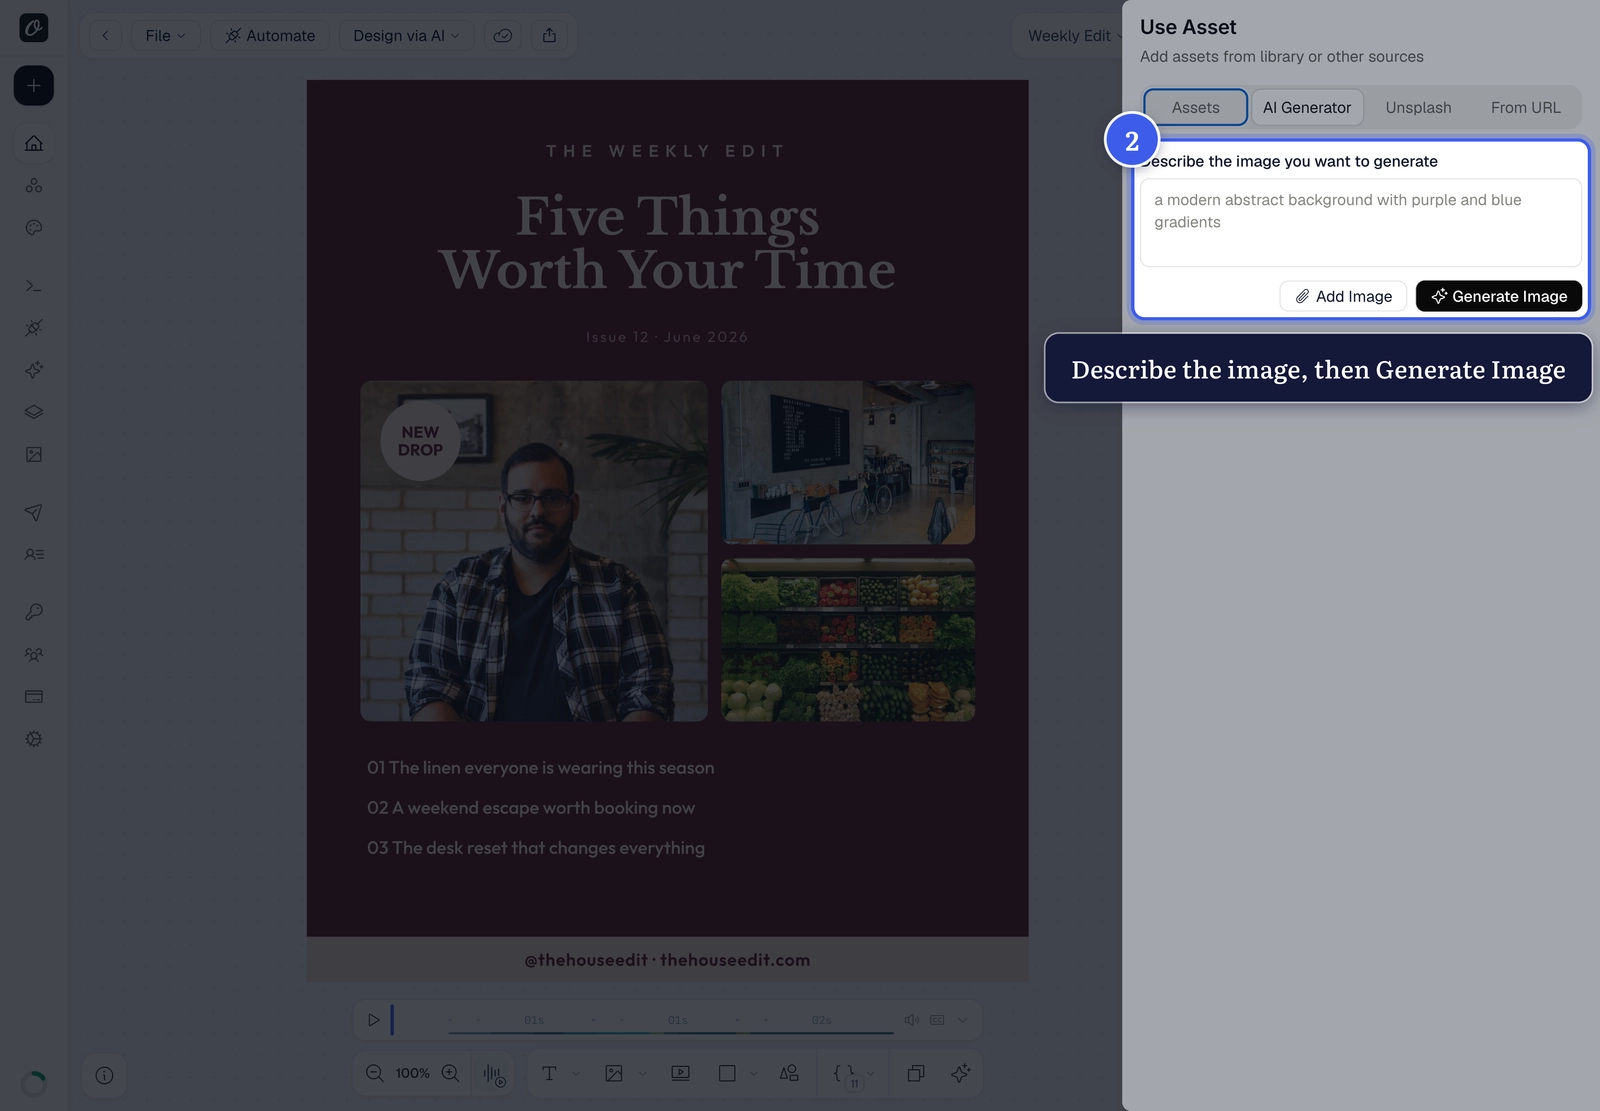Select '@thehouseedit · thehouseedit.com' footer text

click(667, 960)
